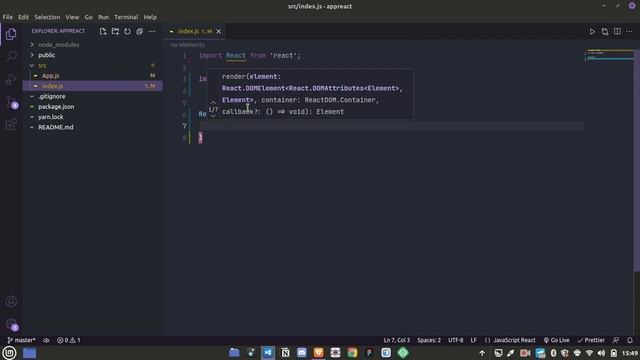Open the Linux Mint start menu
Viewport: 640px width, 360px height.
pos(9,353)
